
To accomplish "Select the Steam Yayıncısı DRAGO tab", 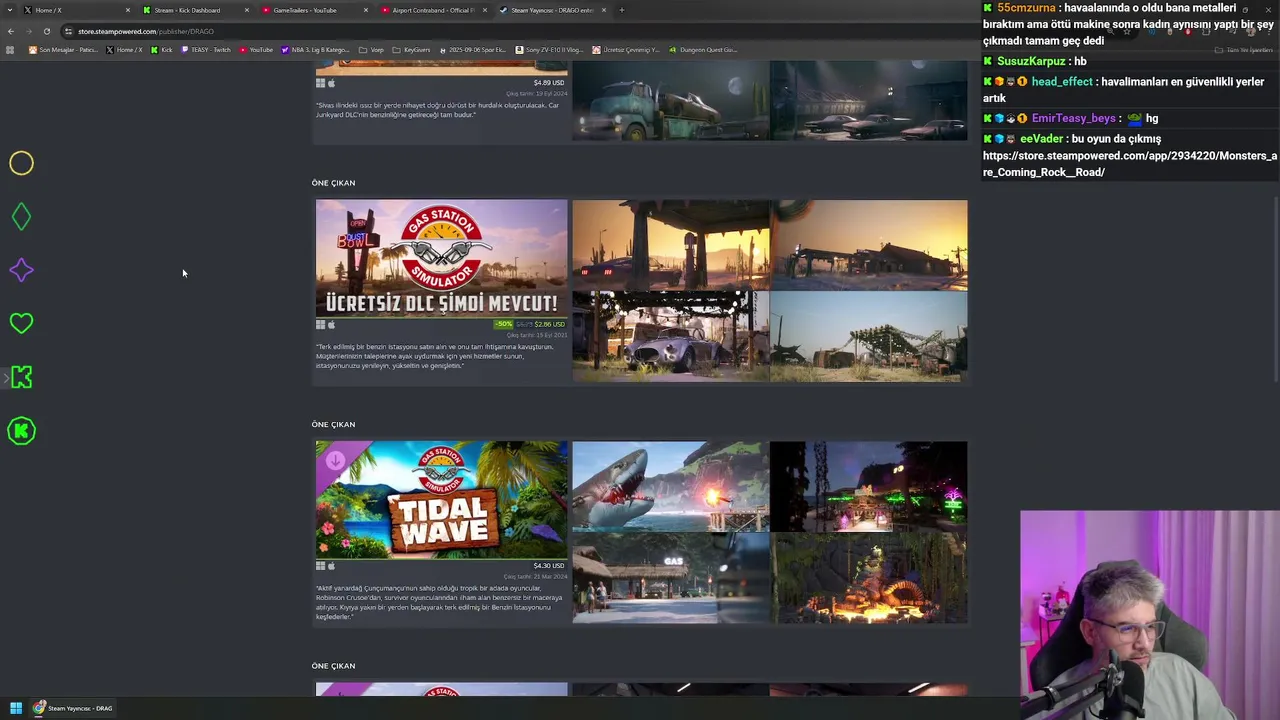I will pyautogui.click(x=551, y=10).
